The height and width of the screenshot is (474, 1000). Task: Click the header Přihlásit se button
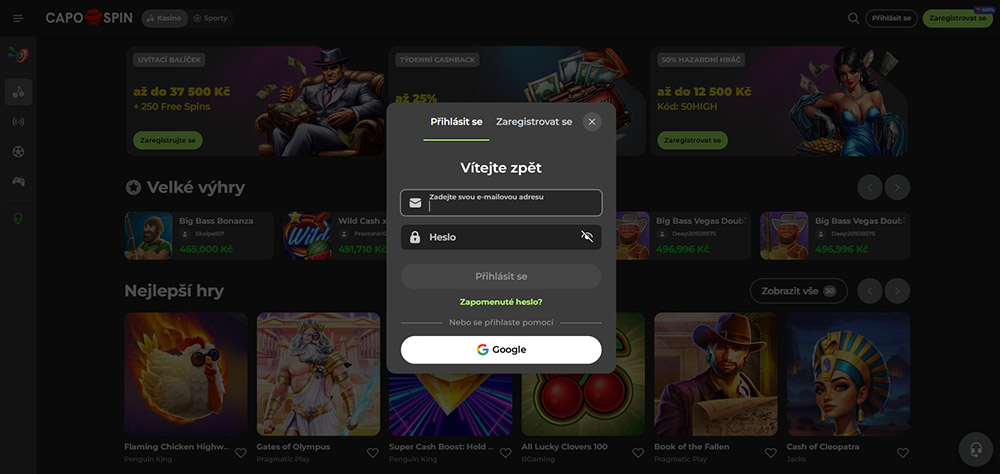891,19
